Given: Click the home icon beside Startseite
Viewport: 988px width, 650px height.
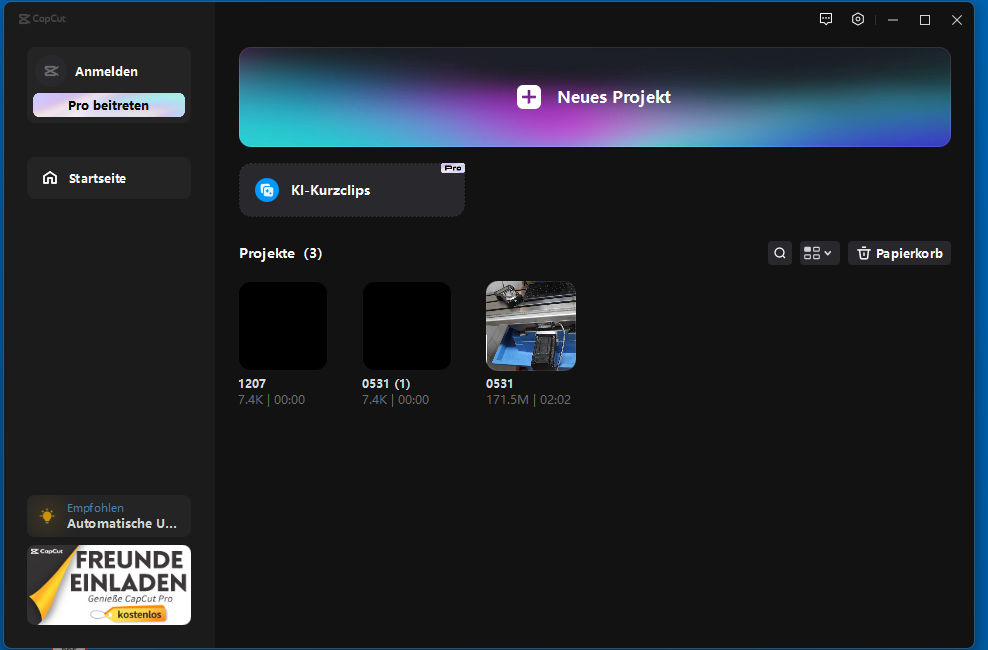Looking at the screenshot, I should coord(50,177).
